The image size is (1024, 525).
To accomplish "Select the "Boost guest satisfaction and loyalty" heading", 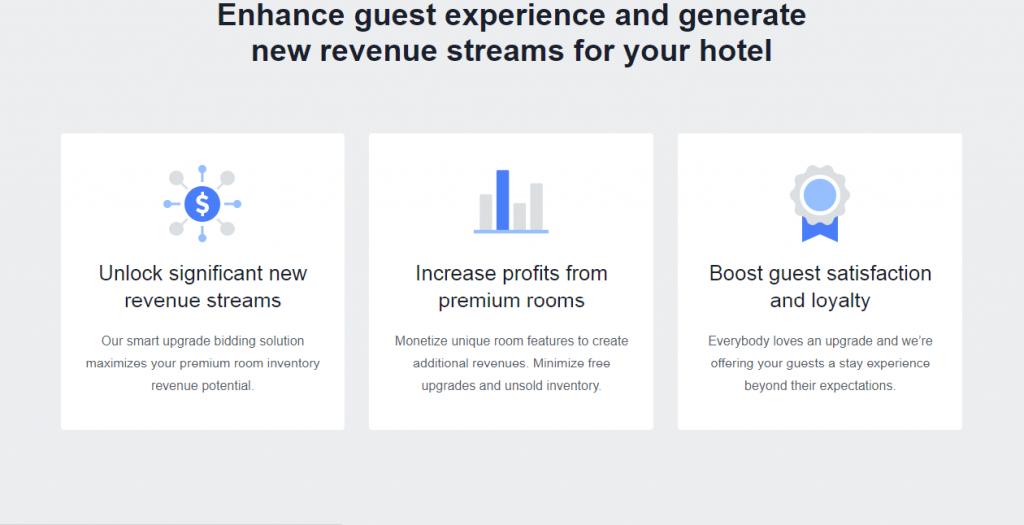I will point(820,287).
